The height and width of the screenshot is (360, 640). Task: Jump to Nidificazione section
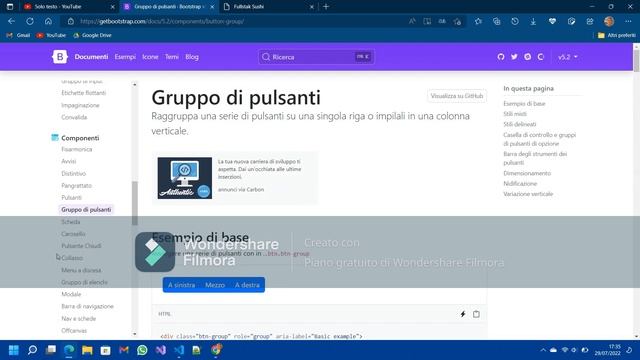(x=520, y=184)
